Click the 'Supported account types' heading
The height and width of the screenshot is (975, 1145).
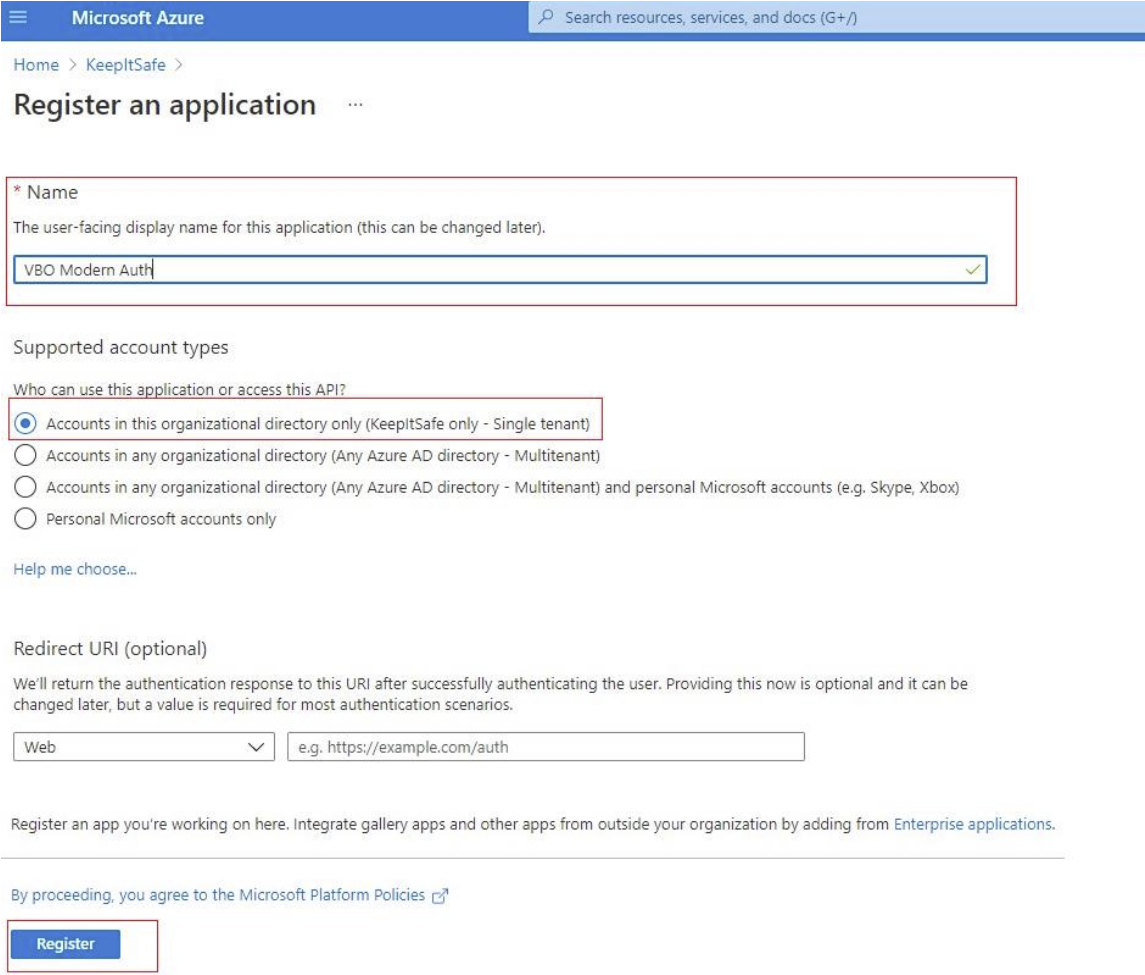(x=121, y=348)
